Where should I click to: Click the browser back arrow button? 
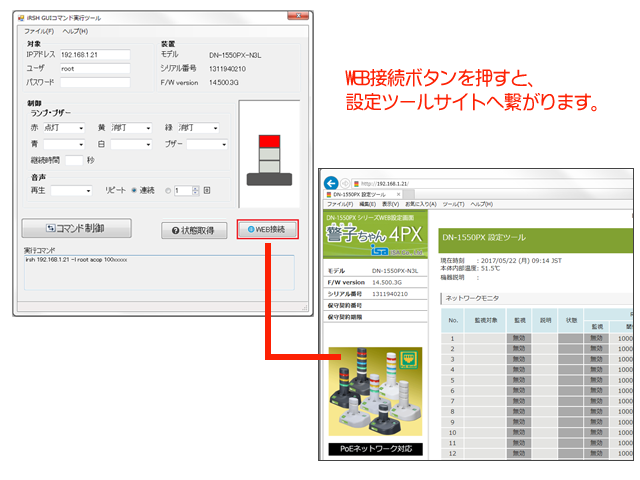point(331,183)
